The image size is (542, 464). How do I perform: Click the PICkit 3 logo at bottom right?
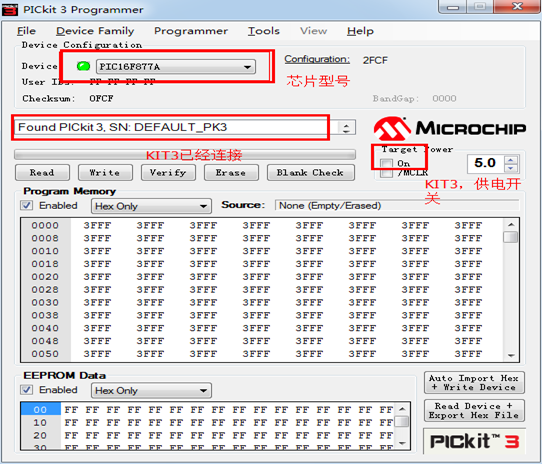point(474,442)
